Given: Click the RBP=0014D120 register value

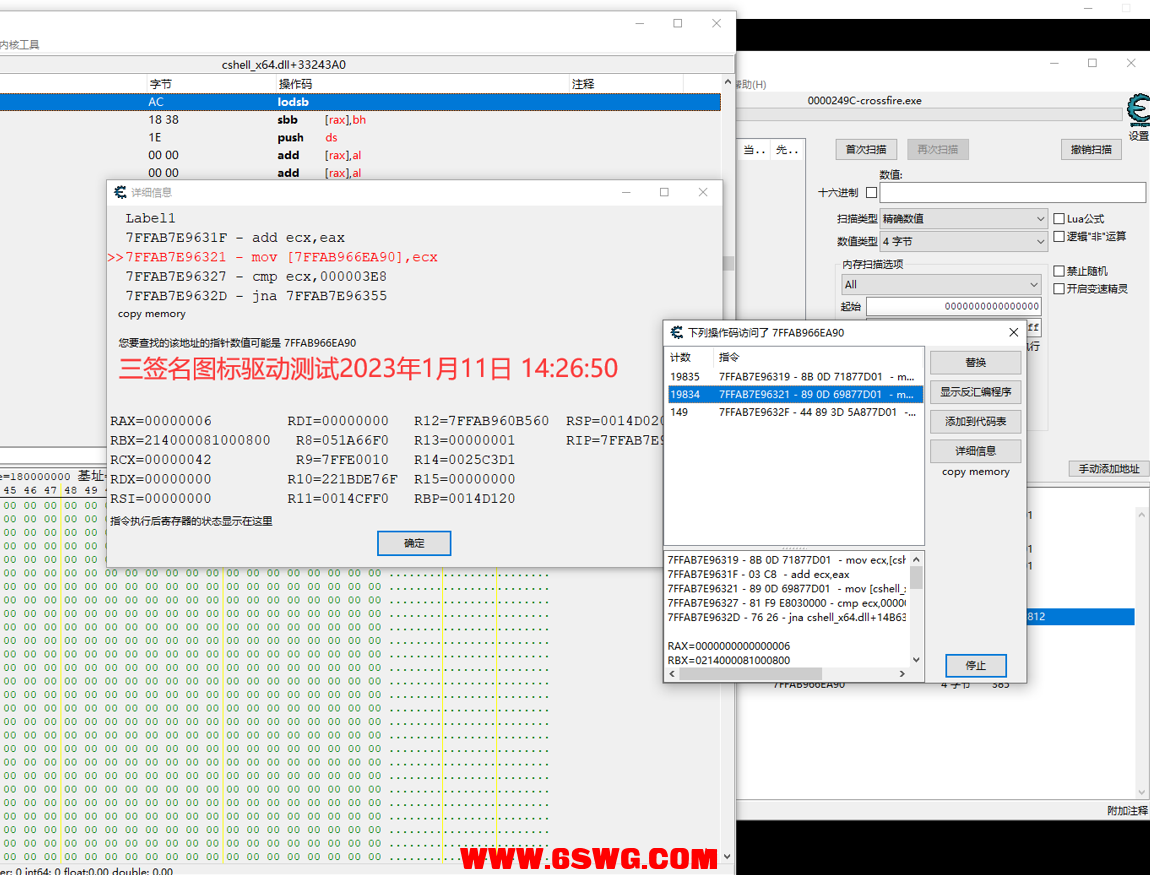Looking at the screenshot, I should click(x=464, y=499).
